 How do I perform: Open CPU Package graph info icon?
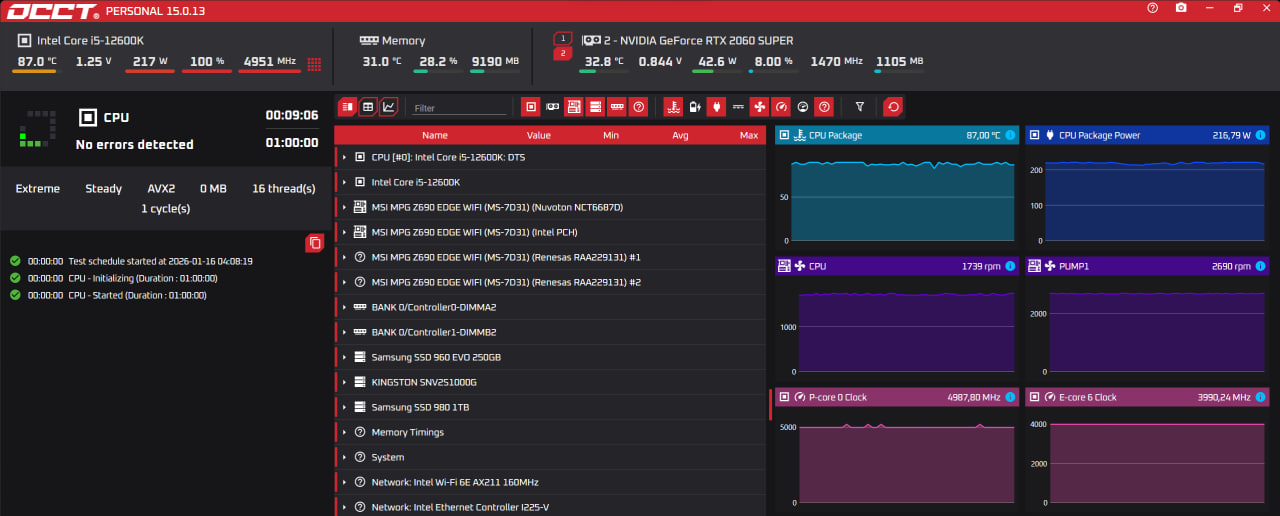[x=1009, y=135]
